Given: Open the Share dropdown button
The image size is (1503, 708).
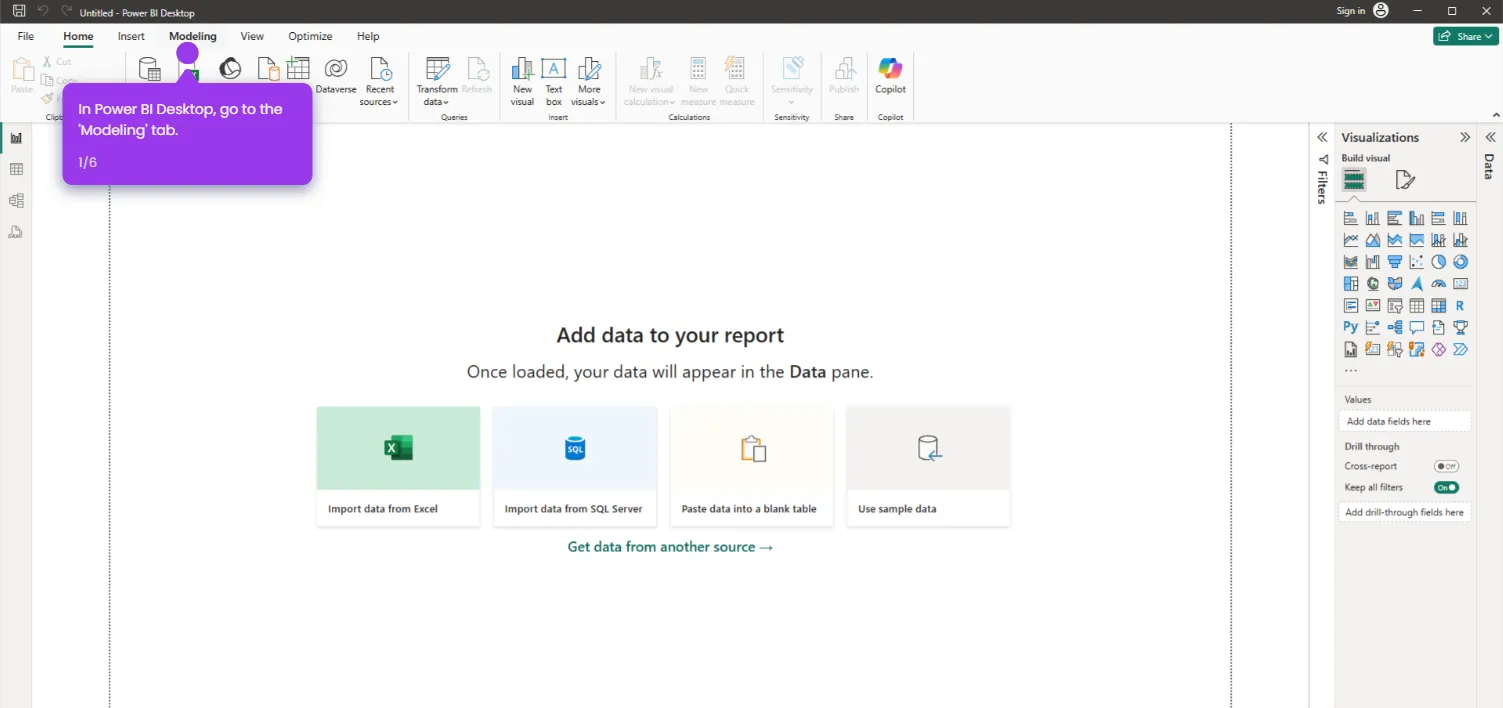Looking at the screenshot, I should [x=1466, y=36].
